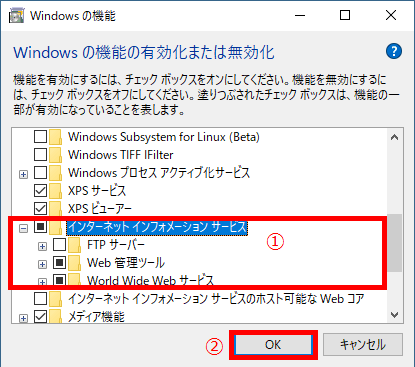Select the World Wide Web サービス label
Viewport: 415px width, 367px height.
coord(150,280)
